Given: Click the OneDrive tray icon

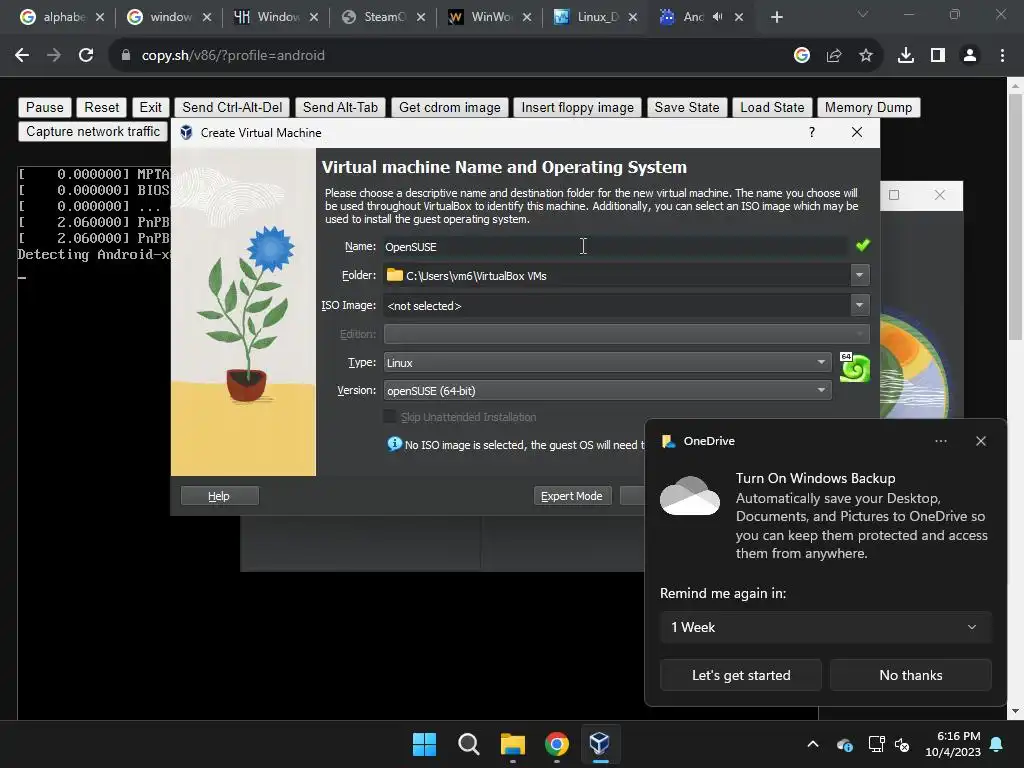Looking at the screenshot, I should tap(844, 744).
